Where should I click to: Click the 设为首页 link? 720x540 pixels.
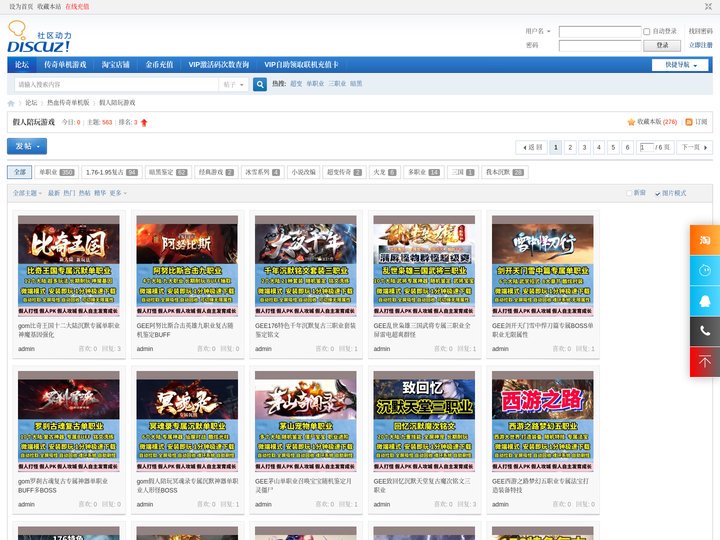click(21, 7)
